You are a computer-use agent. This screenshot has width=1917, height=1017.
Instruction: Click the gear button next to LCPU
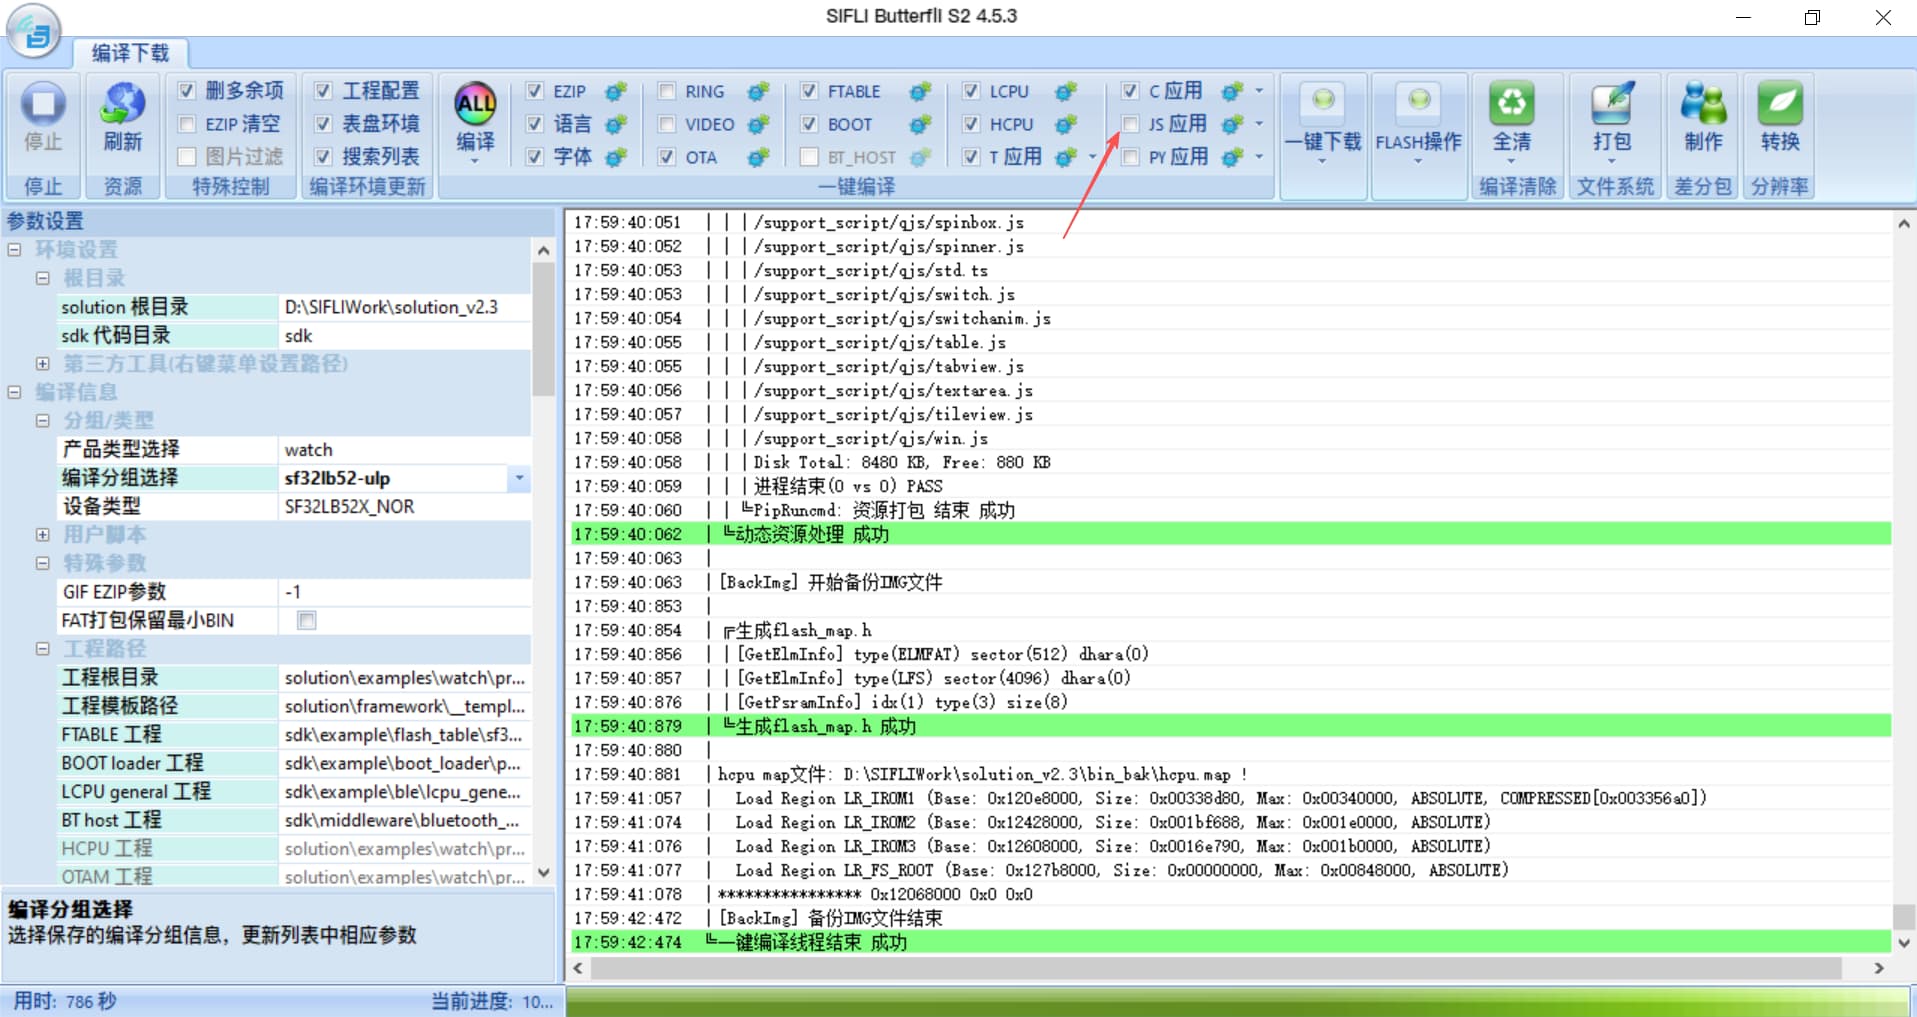tap(1066, 92)
